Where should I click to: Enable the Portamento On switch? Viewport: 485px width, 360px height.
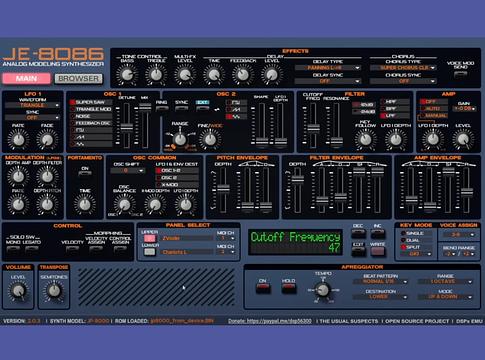click(x=85, y=173)
